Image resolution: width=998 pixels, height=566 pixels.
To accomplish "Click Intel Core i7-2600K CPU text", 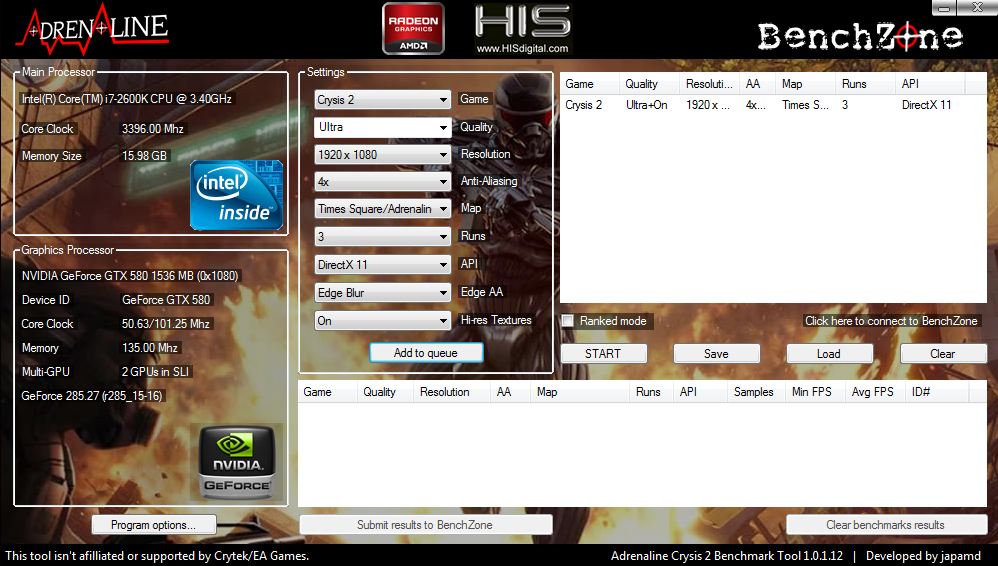I will (x=127, y=99).
